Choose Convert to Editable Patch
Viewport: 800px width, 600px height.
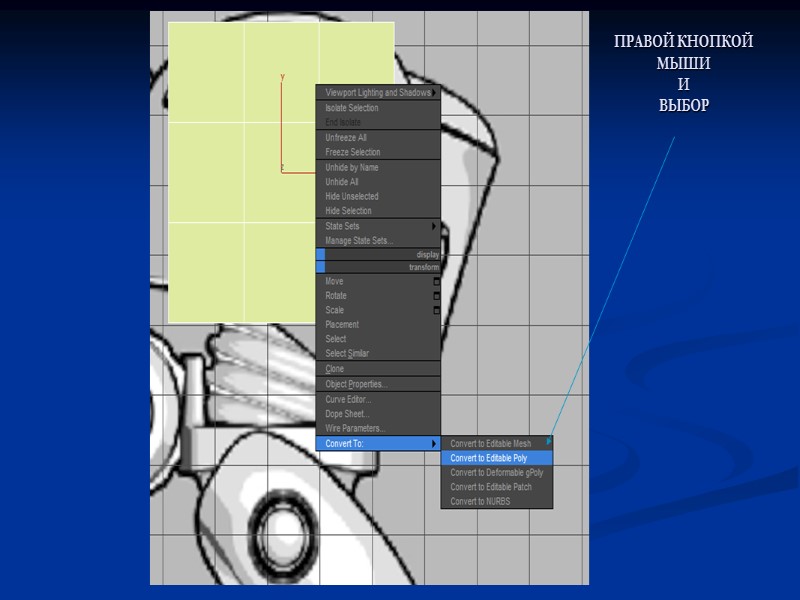(x=496, y=487)
